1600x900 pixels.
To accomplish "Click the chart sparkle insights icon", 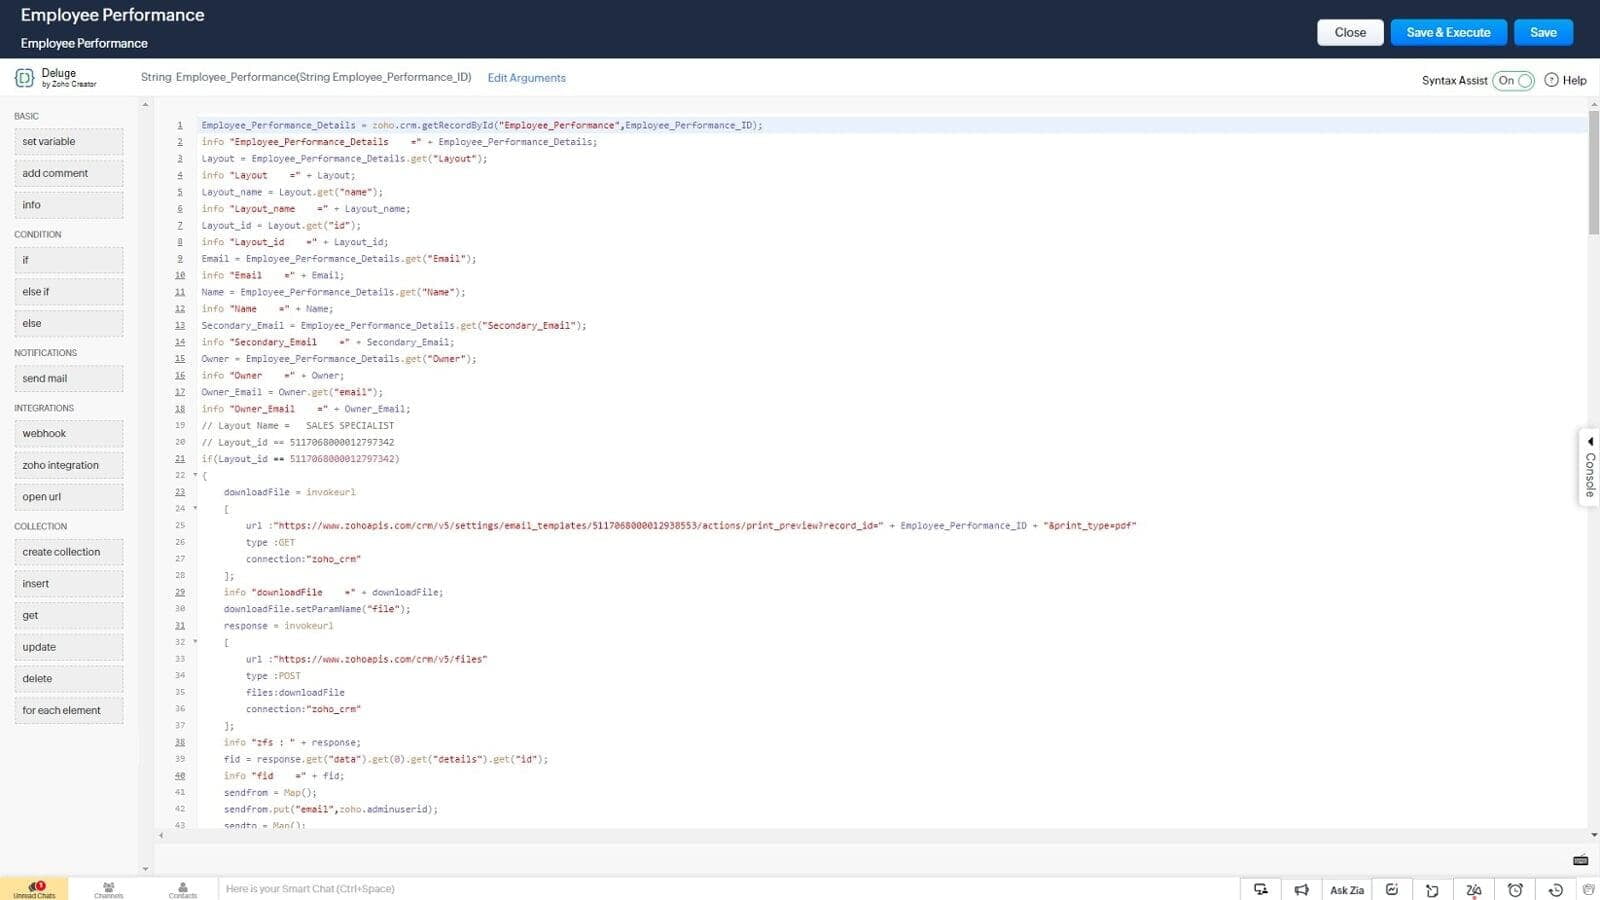I will [1391, 889].
